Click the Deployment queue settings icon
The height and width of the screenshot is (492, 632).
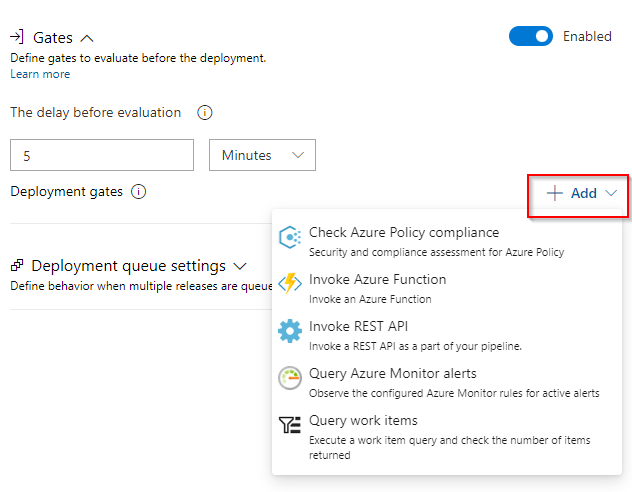tap(17, 267)
